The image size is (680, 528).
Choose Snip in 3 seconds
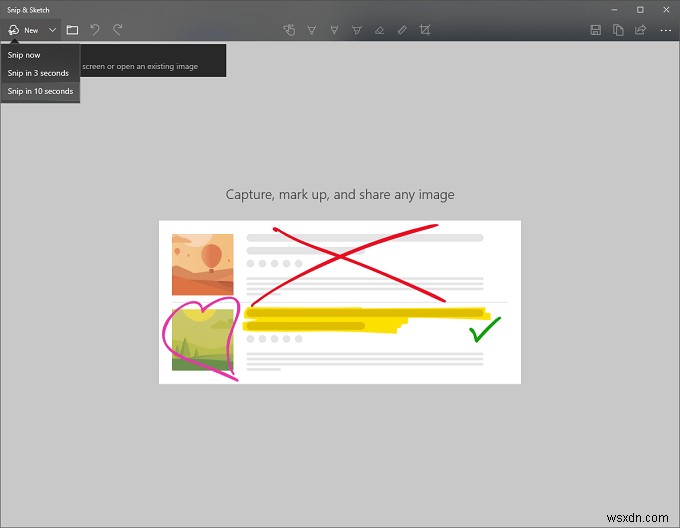pyautogui.click(x=40, y=73)
